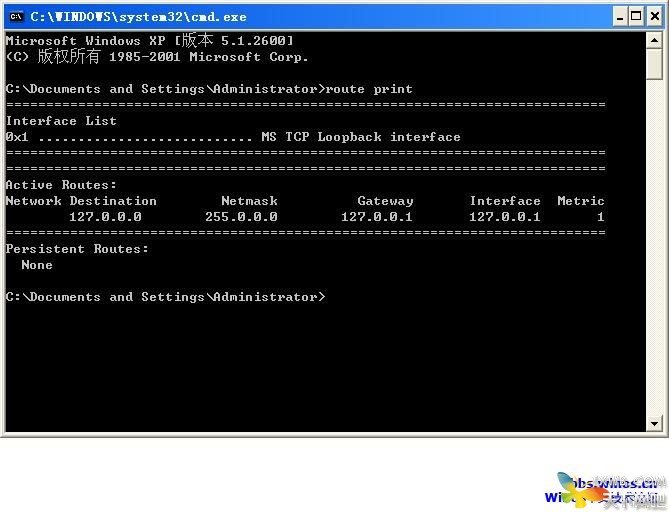Click the '0x1' interface index

pos(17,137)
